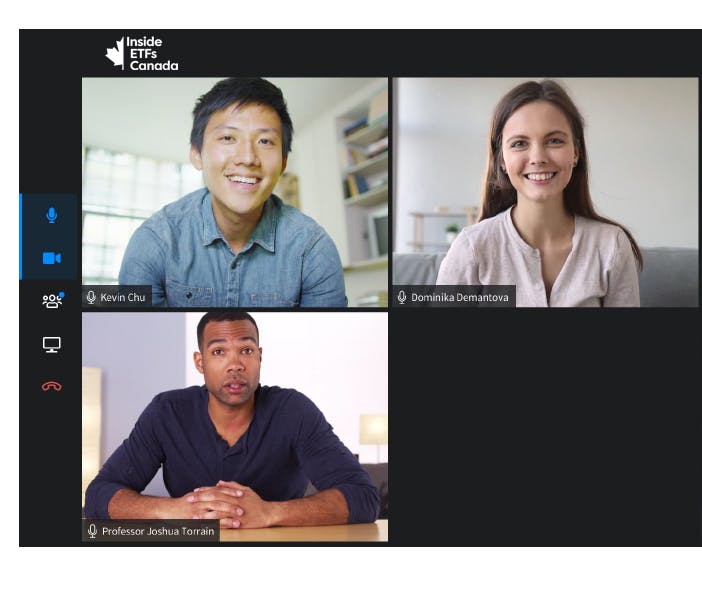This screenshot has height=602, width=702.
Task: Focus Kevin Chu's video tile
Action: coord(235,192)
